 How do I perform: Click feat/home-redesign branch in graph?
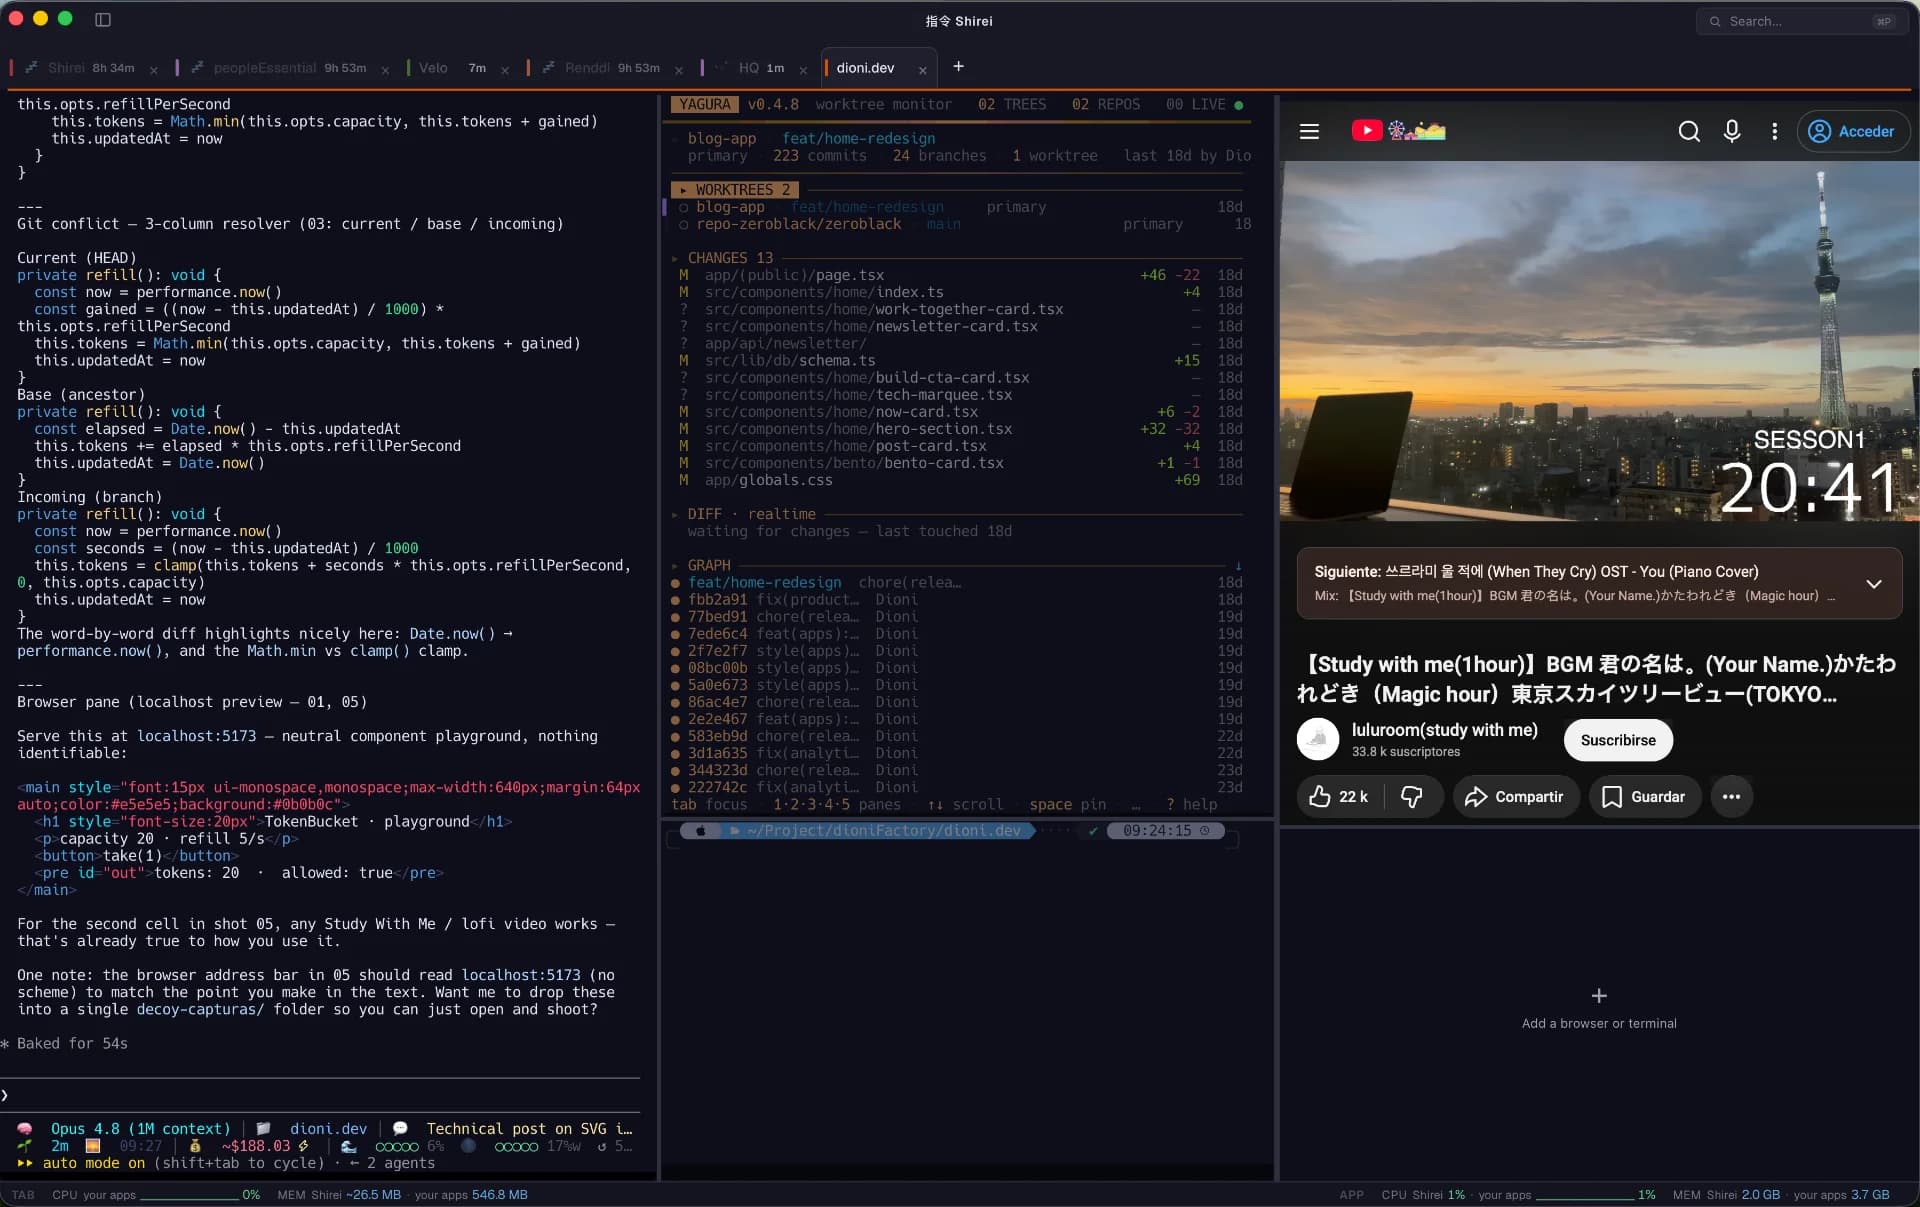click(x=764, y=582)
